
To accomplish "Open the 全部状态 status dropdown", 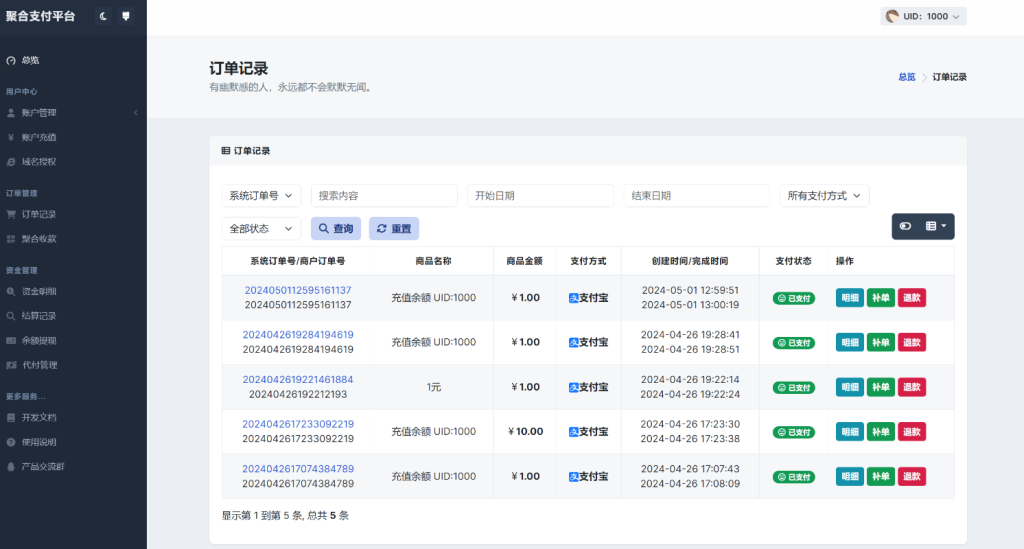I will pos(260,229).
